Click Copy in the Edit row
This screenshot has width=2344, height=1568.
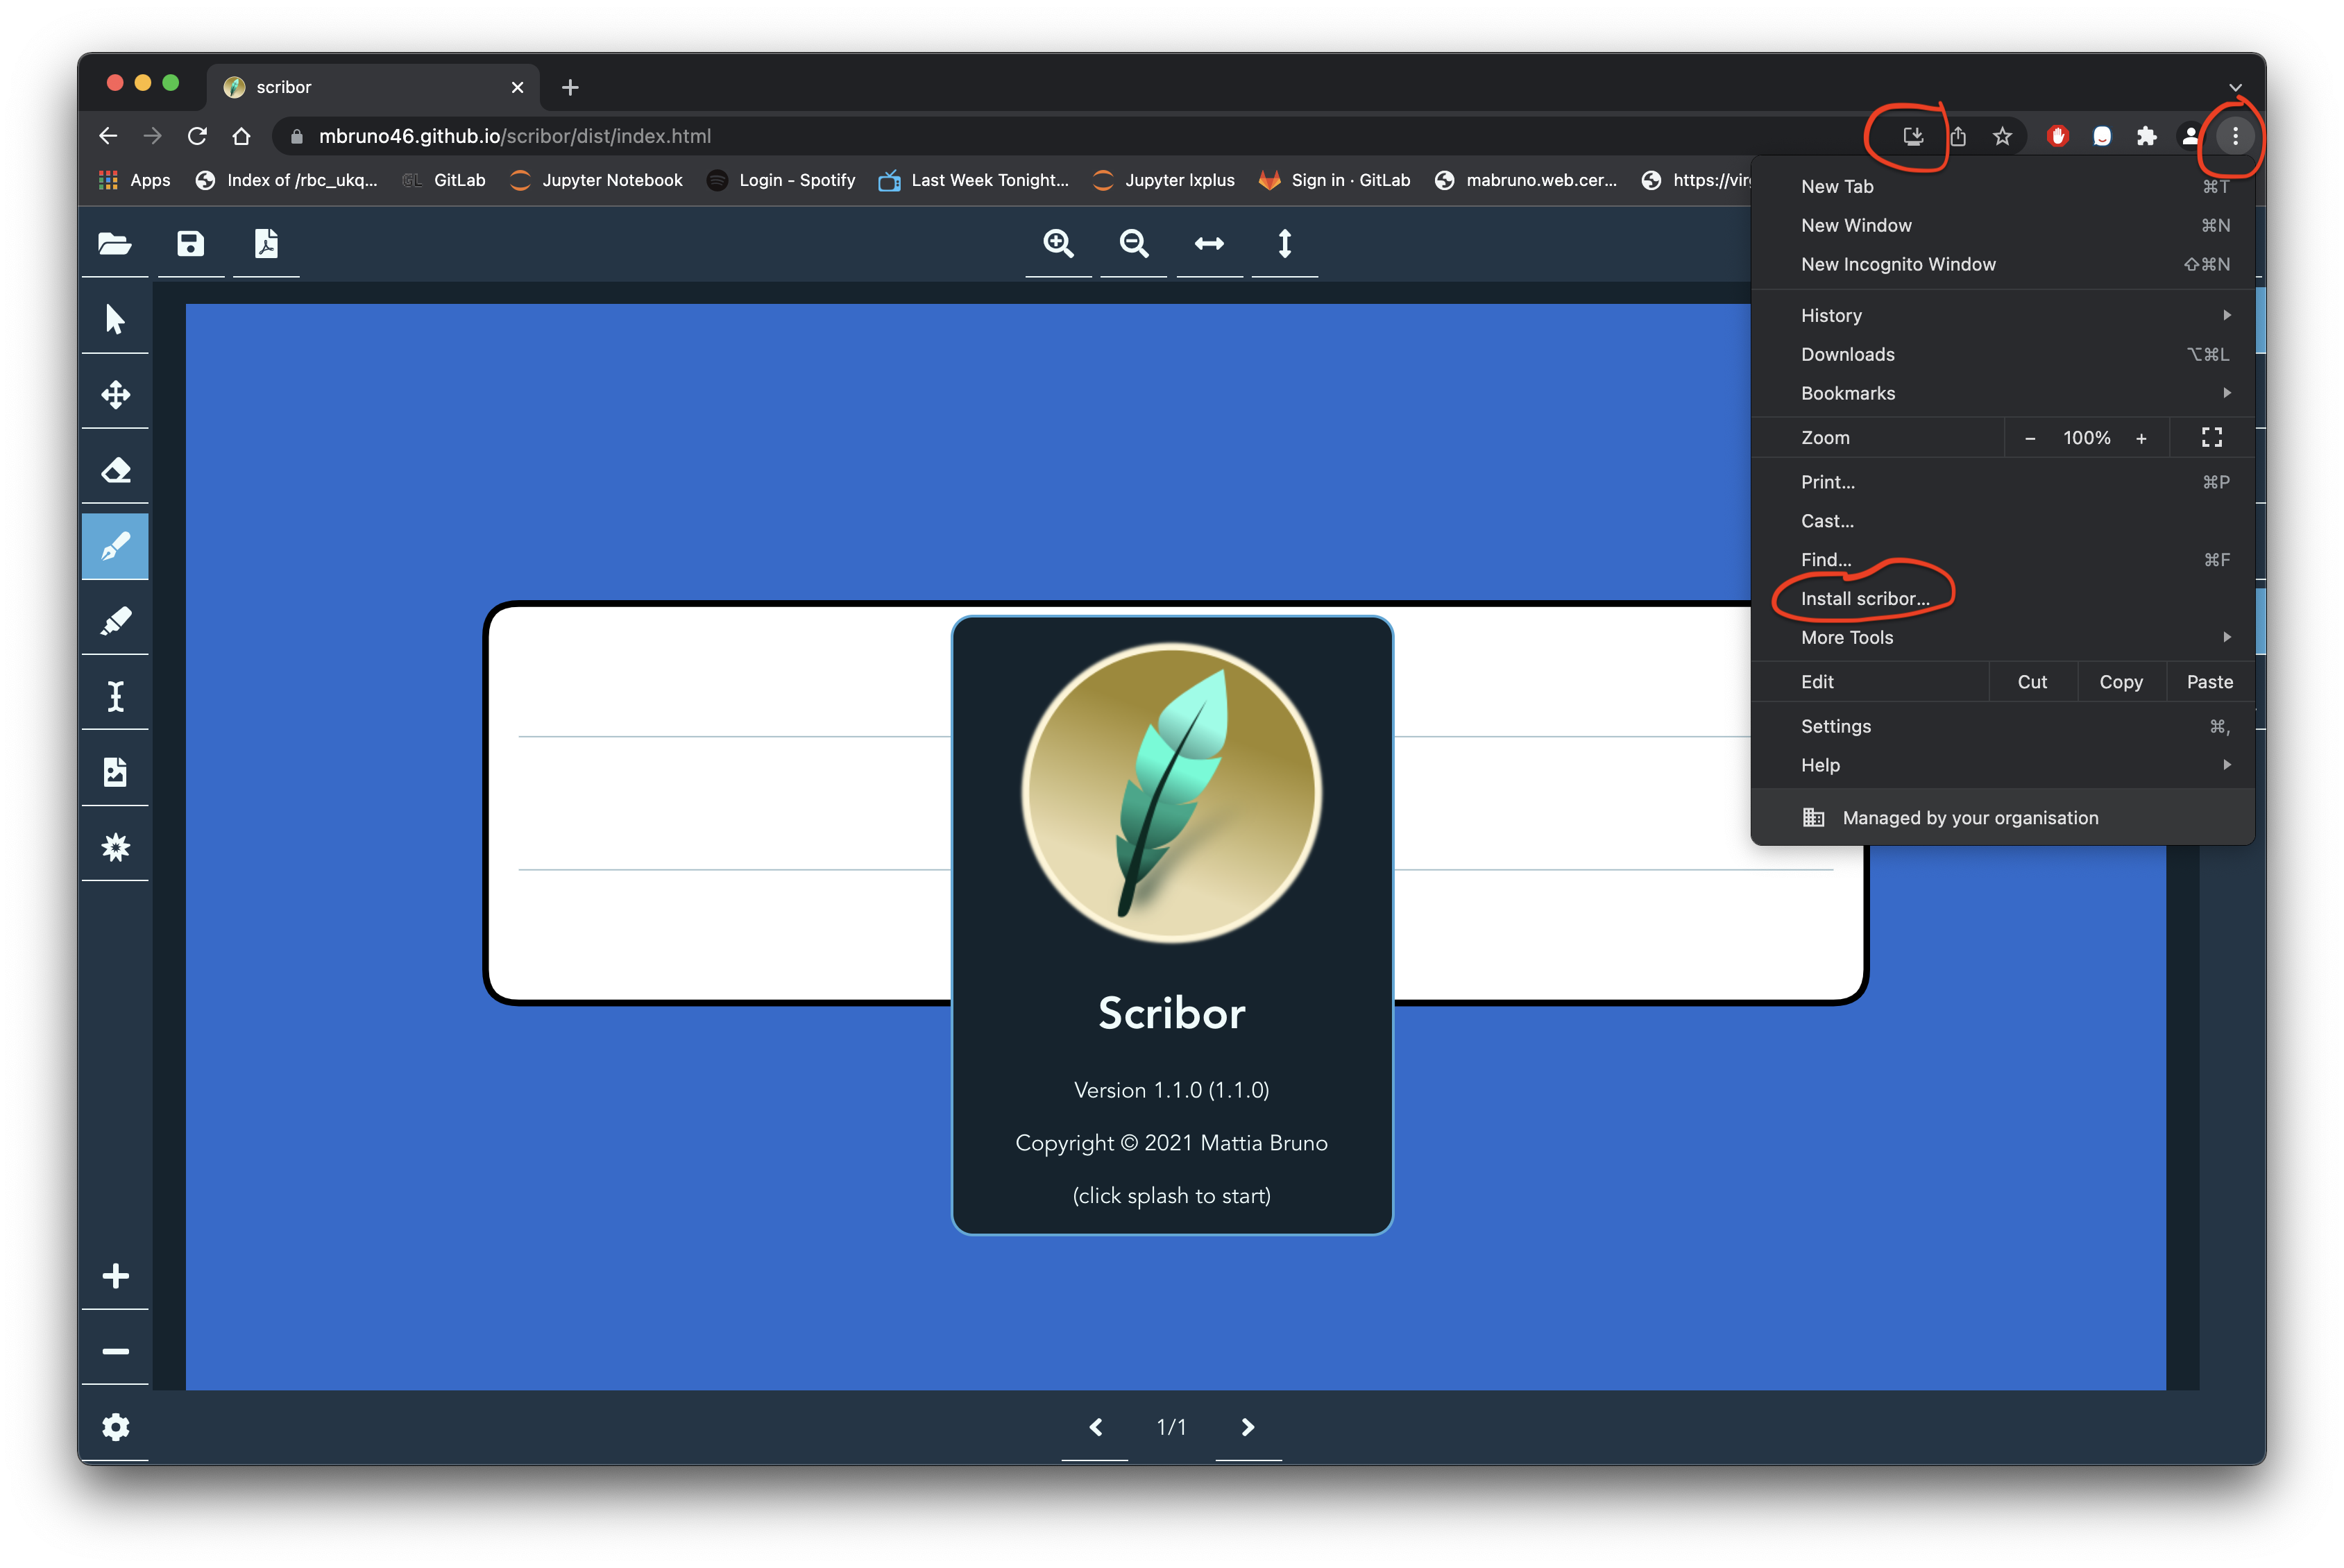[2121, 682]
